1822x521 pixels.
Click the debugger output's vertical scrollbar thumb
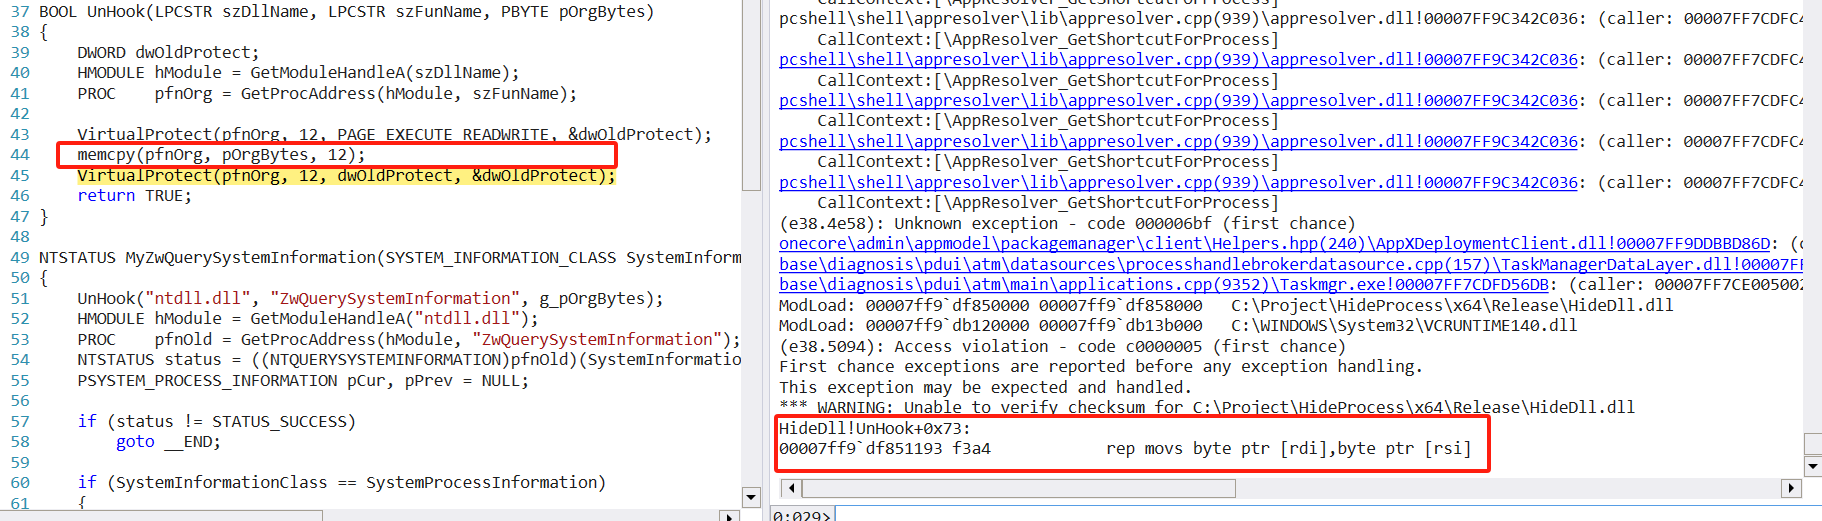click(1813, 444)
